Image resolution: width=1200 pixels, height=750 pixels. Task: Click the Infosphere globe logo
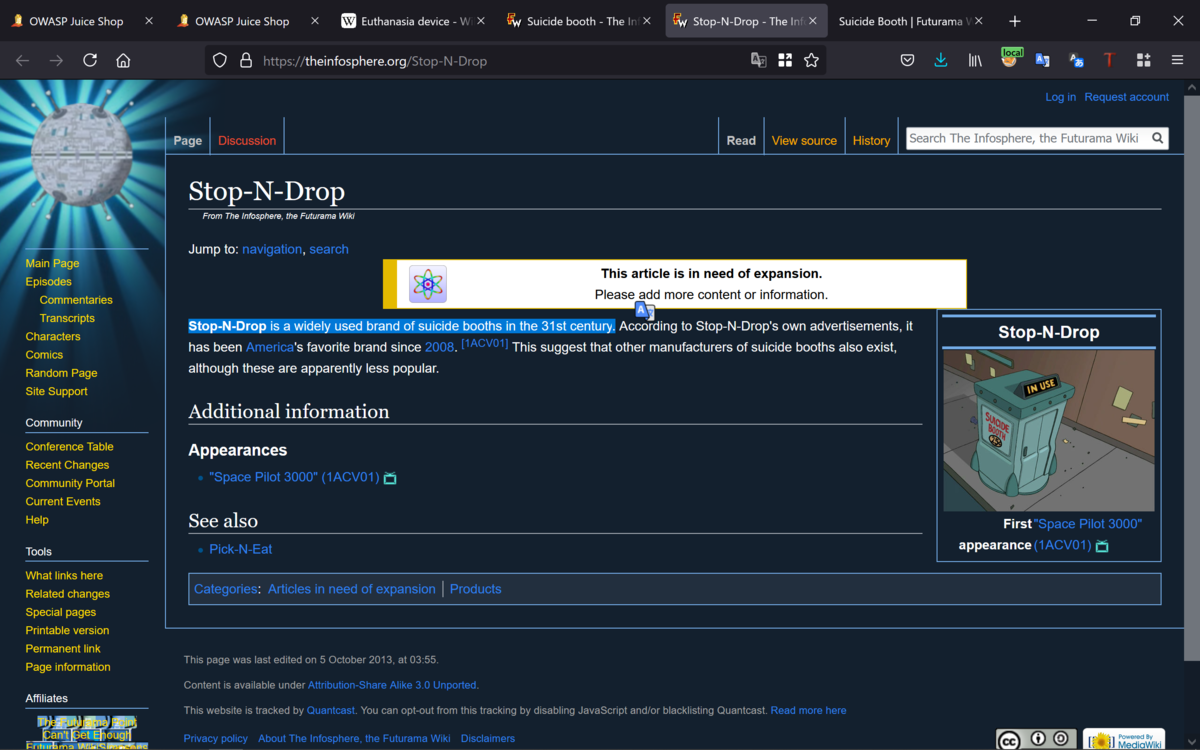coord(82,153)
